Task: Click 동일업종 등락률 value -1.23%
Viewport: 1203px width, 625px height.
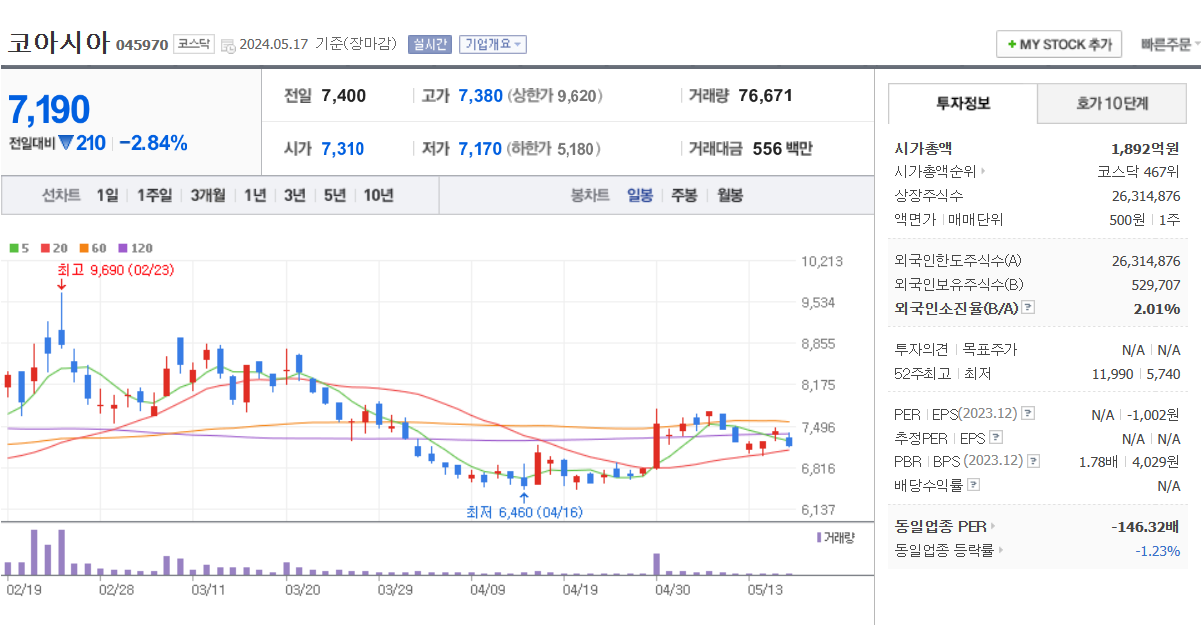Action: click(1158, 550)
